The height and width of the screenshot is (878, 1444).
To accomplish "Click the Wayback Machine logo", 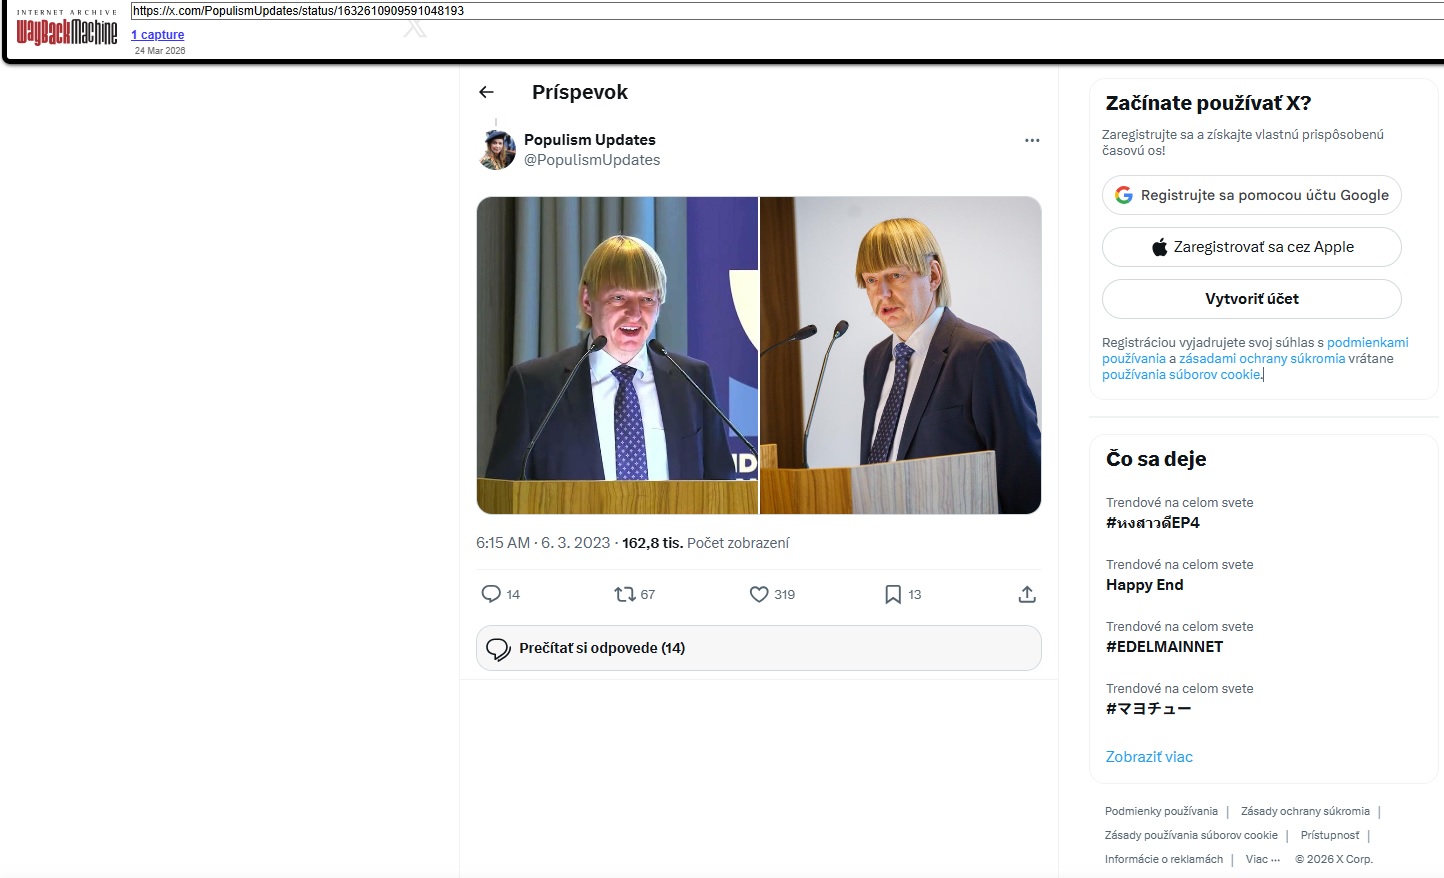I will 67,31.
